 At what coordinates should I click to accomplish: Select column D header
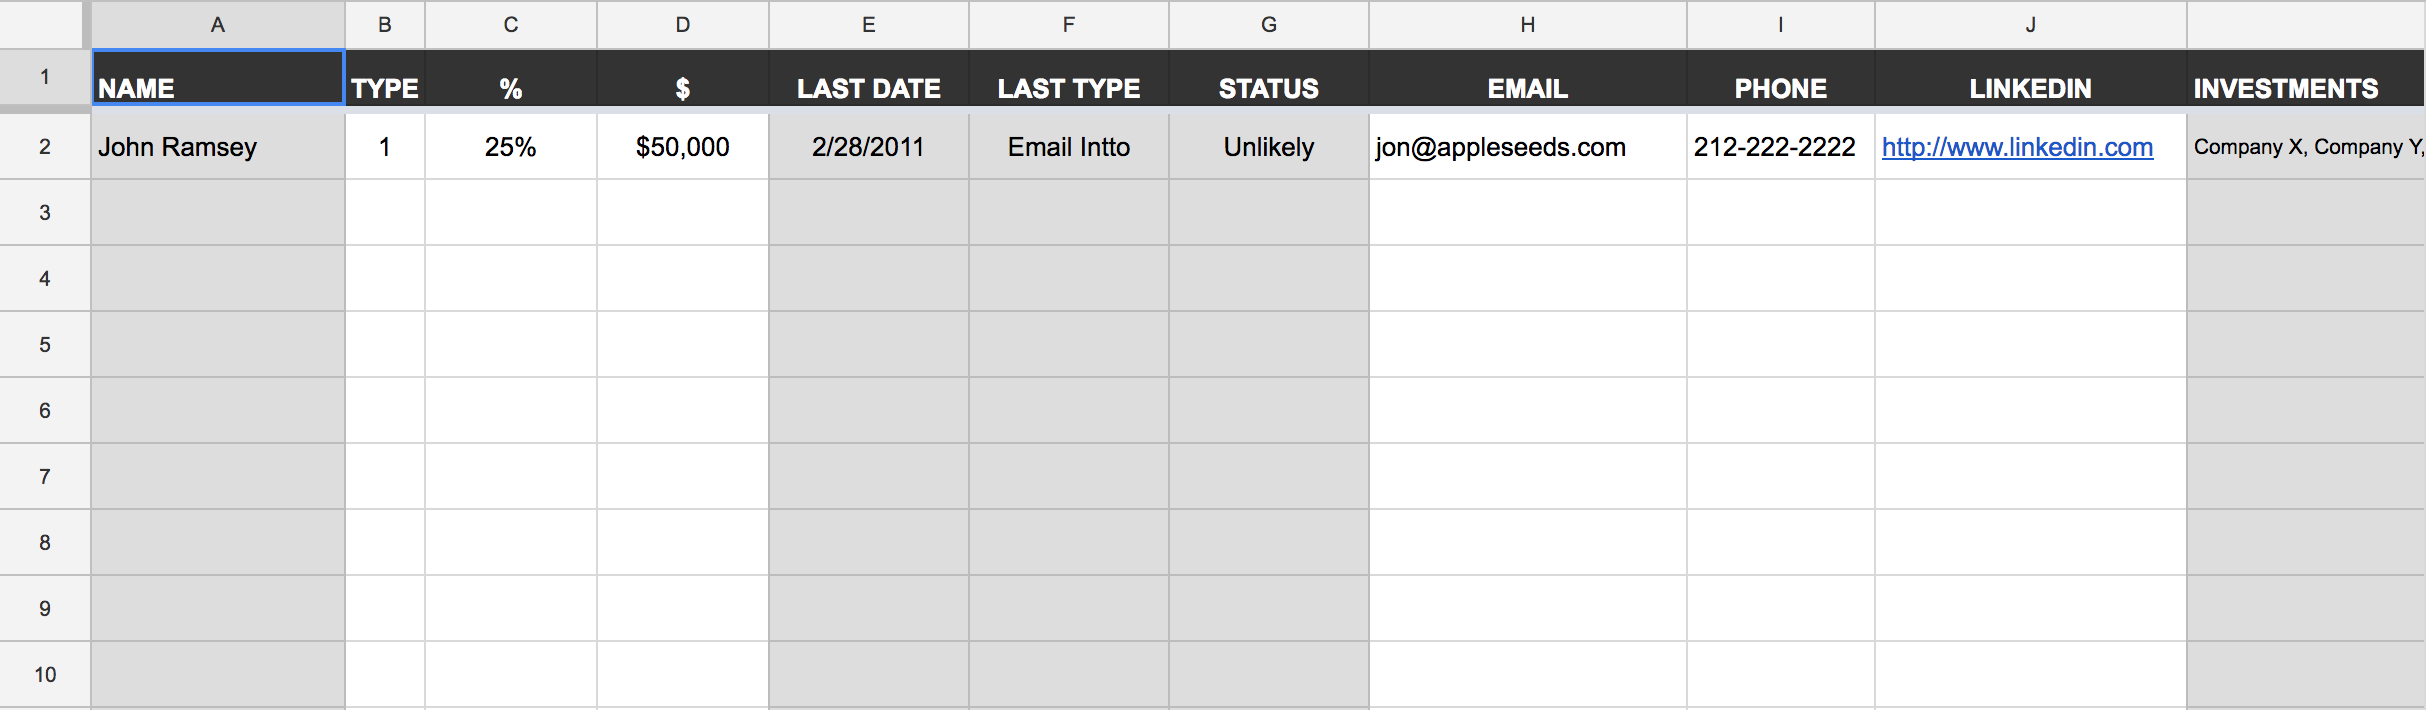[x=682, y=25]
